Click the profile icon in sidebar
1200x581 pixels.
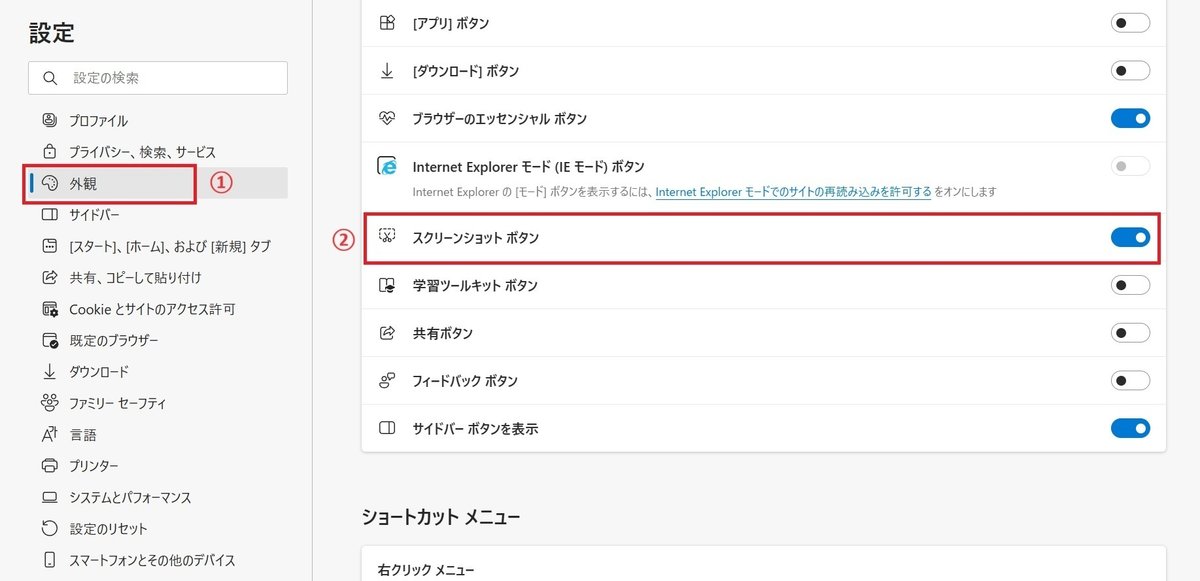pos(50,120)
